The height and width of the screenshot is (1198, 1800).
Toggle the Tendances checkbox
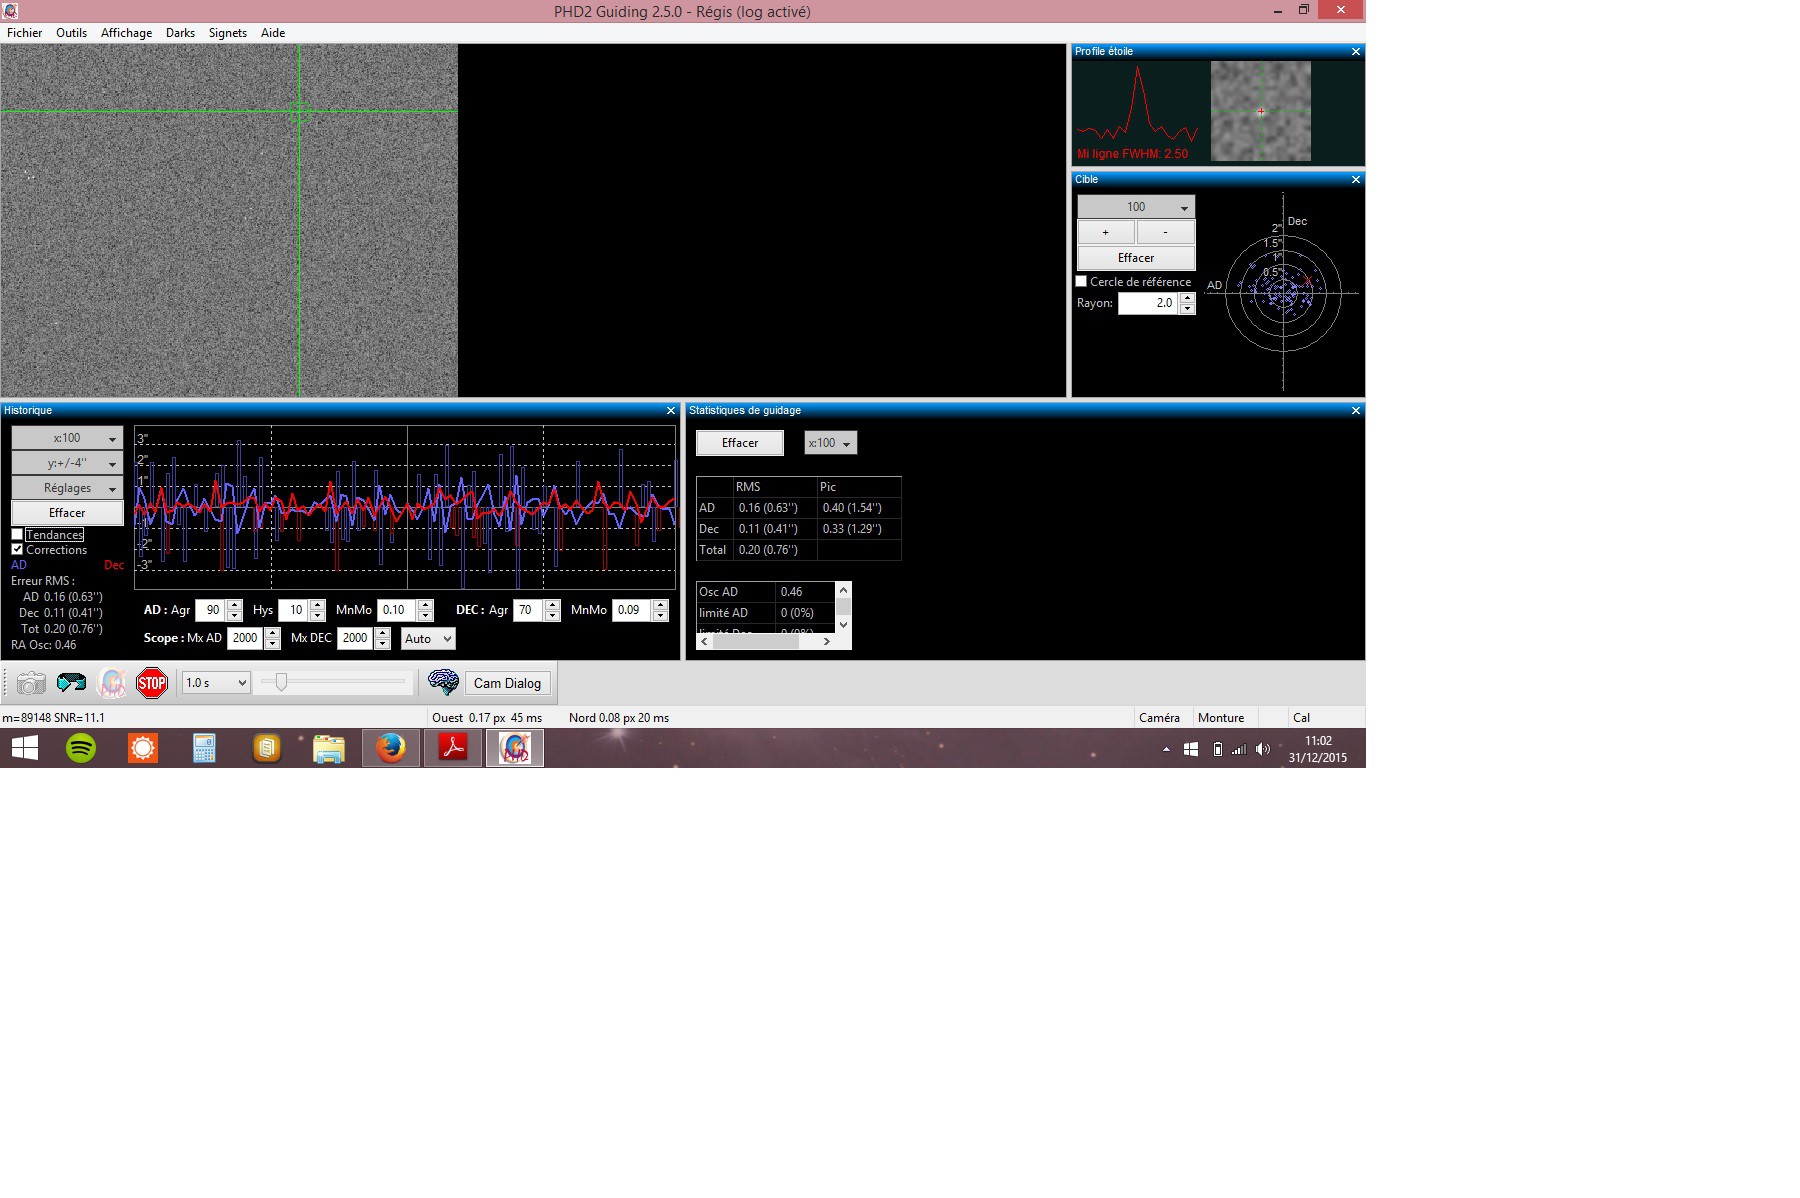pos(17,535)
